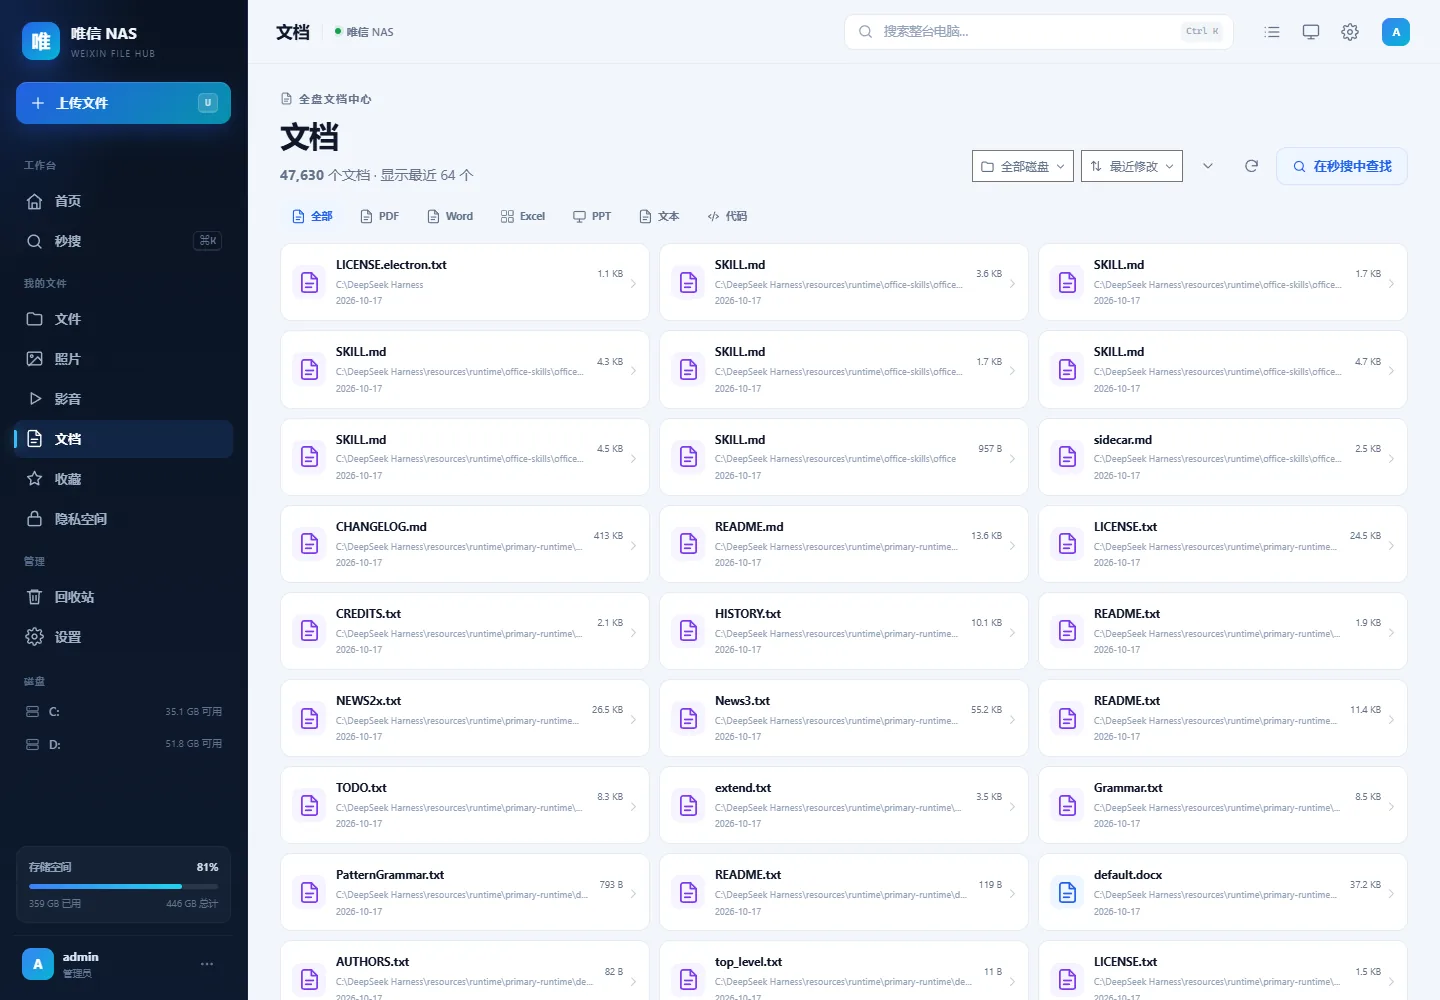
Task: Open the CHANGELOG.md file card
Action: coord(465,544)
